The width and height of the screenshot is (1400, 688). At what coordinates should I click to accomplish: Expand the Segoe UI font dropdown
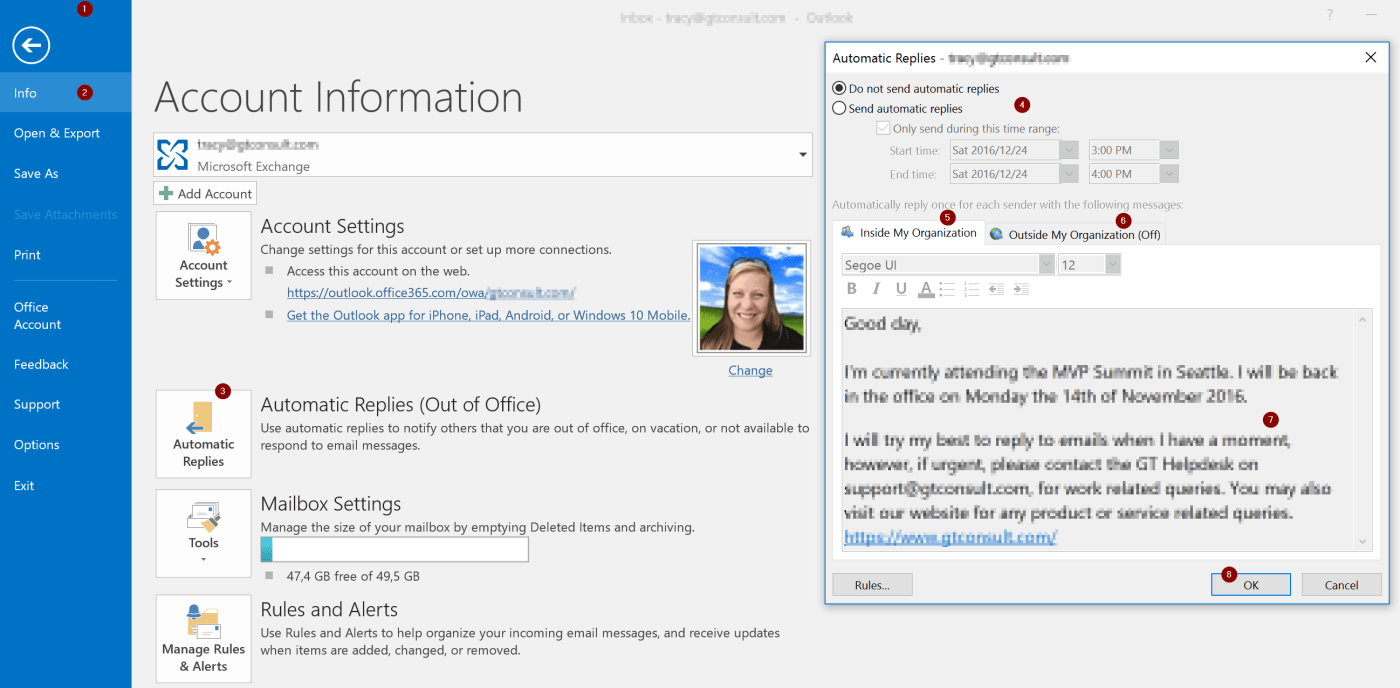click(x=1046, y=265)
